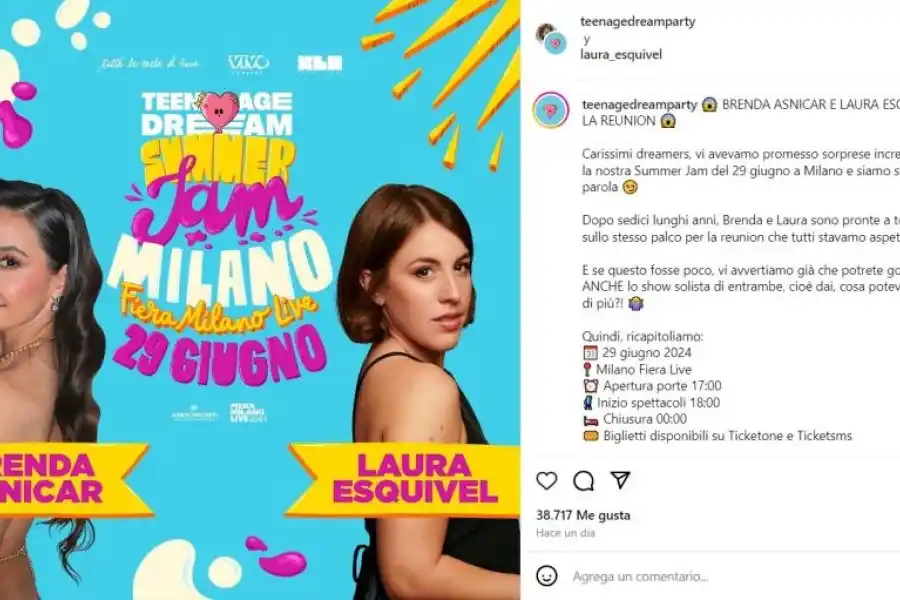Viewport: 900px width, 600px height.
Task: Open laura_esquivel profile link
Action: 621,55
